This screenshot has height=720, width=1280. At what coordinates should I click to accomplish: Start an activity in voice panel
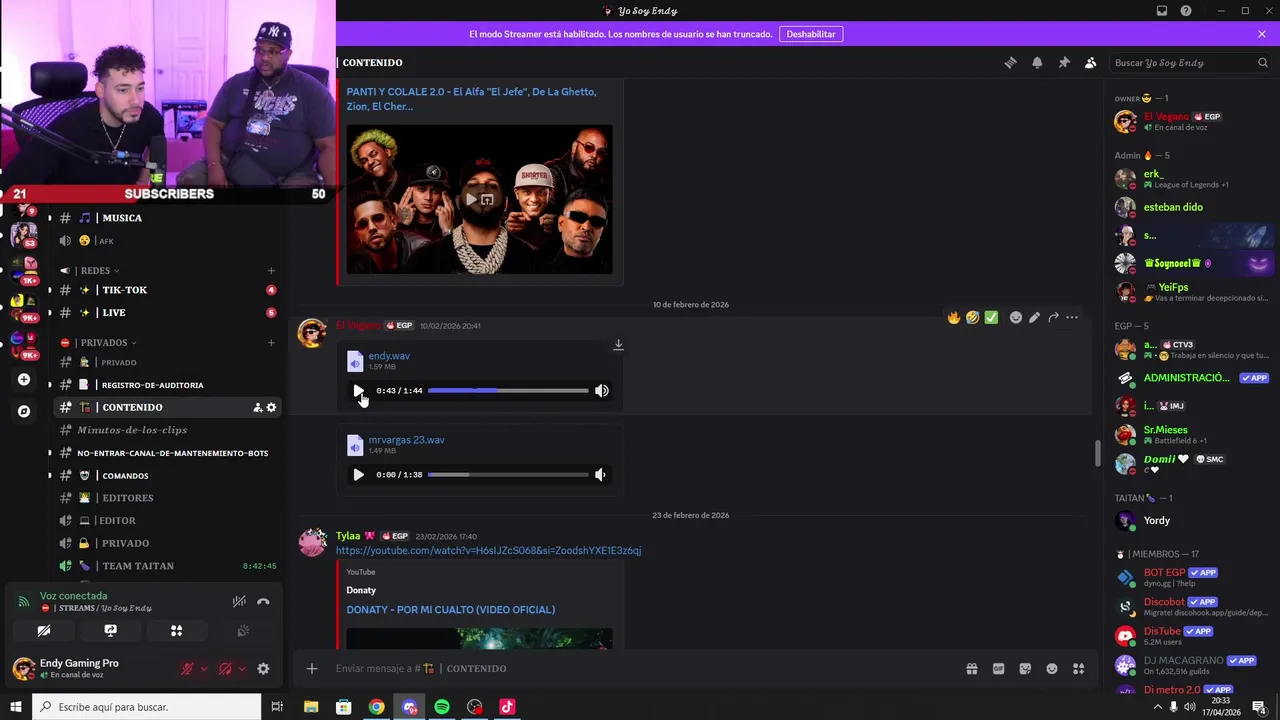(176, 631)
